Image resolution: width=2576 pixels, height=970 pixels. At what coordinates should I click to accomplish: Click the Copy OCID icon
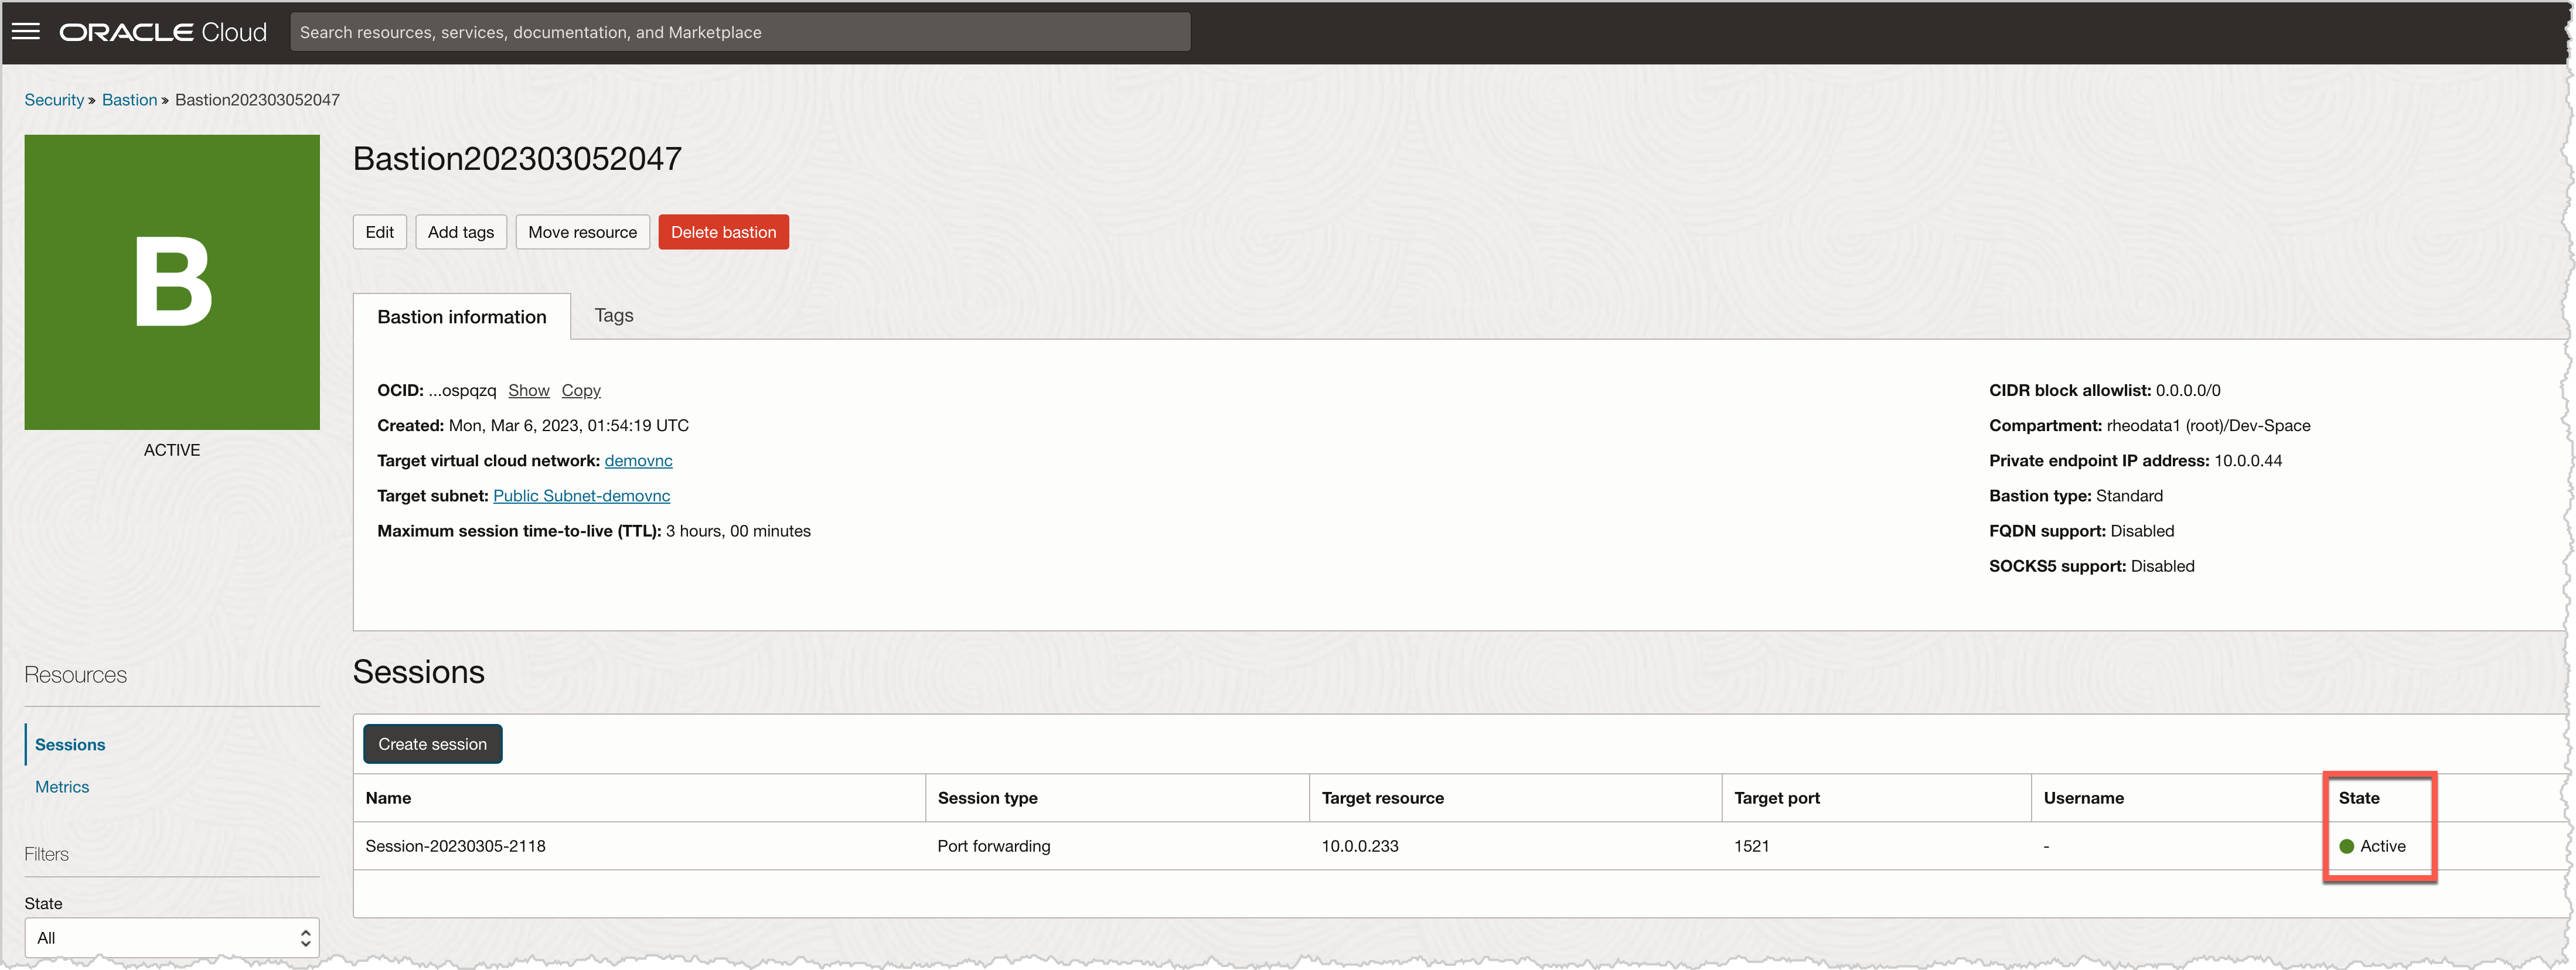[x=580, y=389]
